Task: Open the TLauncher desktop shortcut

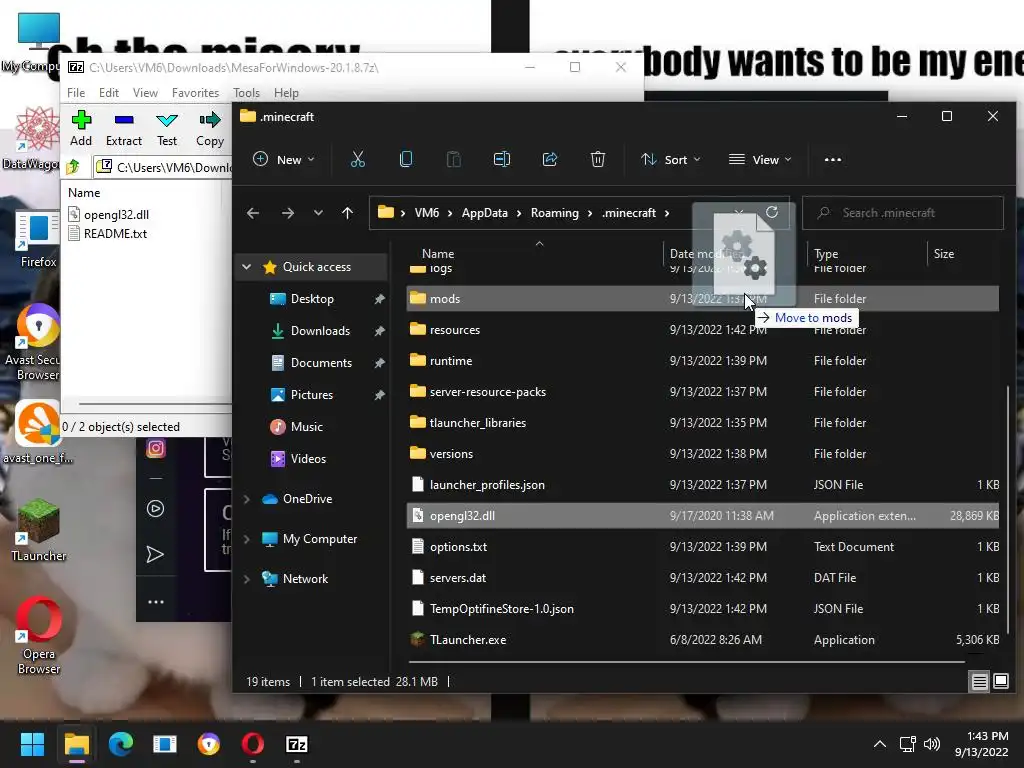Action: tap(39, 530)
